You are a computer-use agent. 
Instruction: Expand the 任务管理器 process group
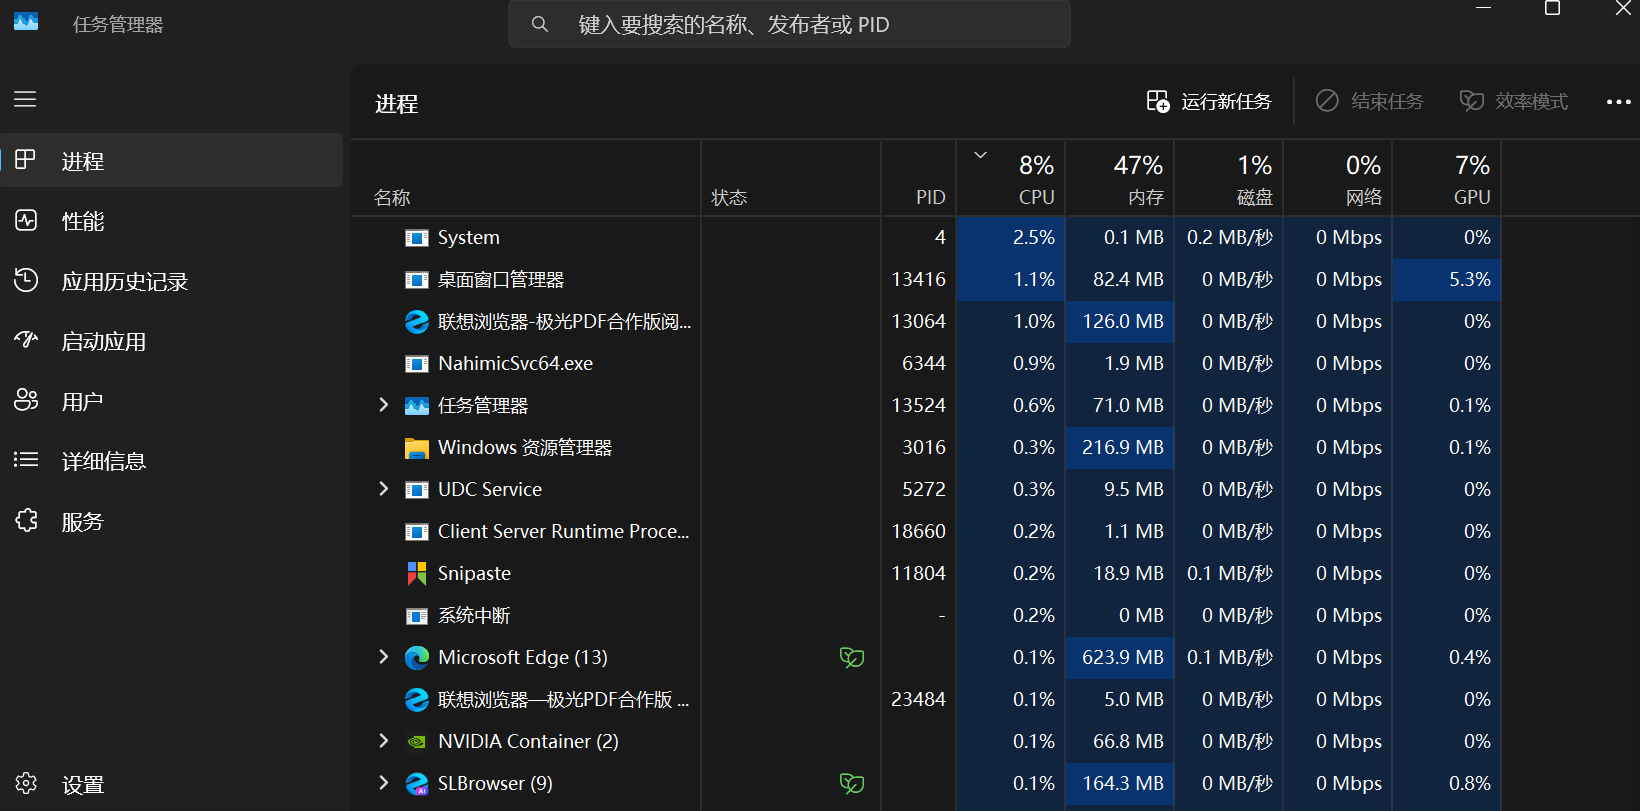pyautogui.click(x=383, y=405)
